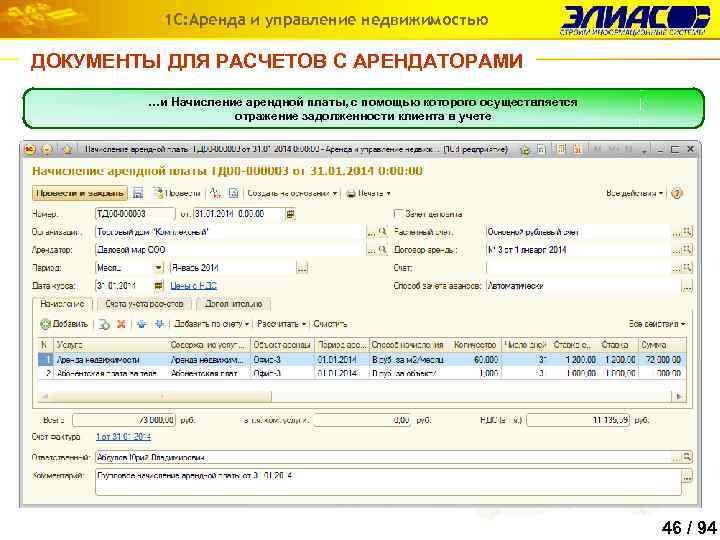Open calendar picker next to document date

click(290, 214)
